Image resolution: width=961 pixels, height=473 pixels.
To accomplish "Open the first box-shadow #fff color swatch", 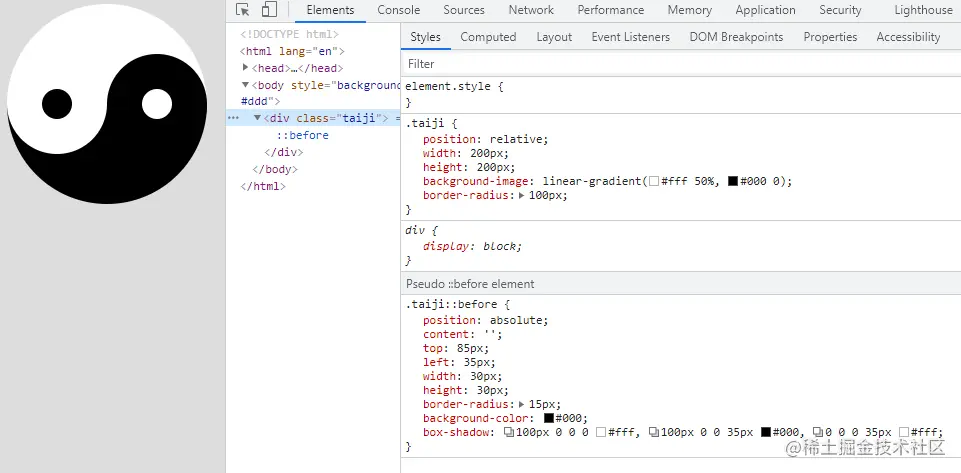I will click(x=601, y=433).
